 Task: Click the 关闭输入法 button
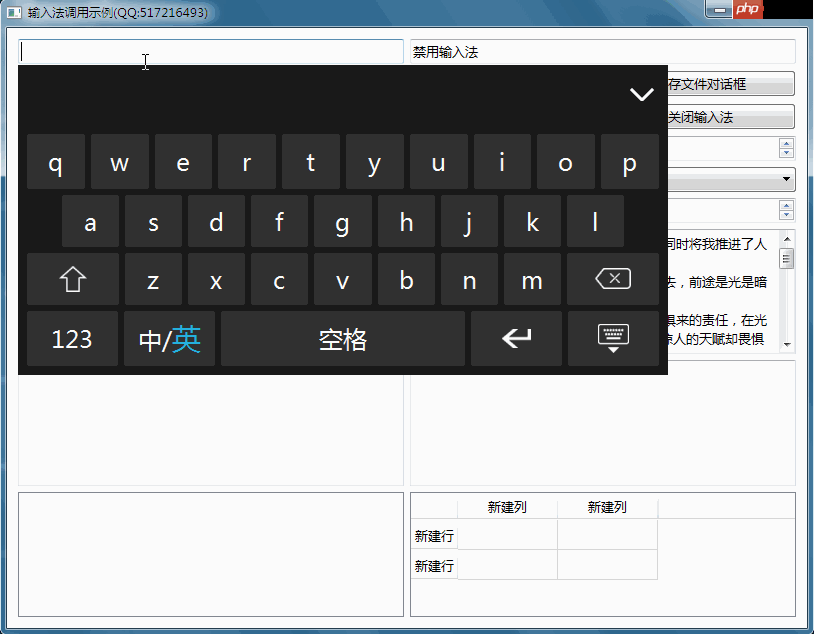click(728, 116)
